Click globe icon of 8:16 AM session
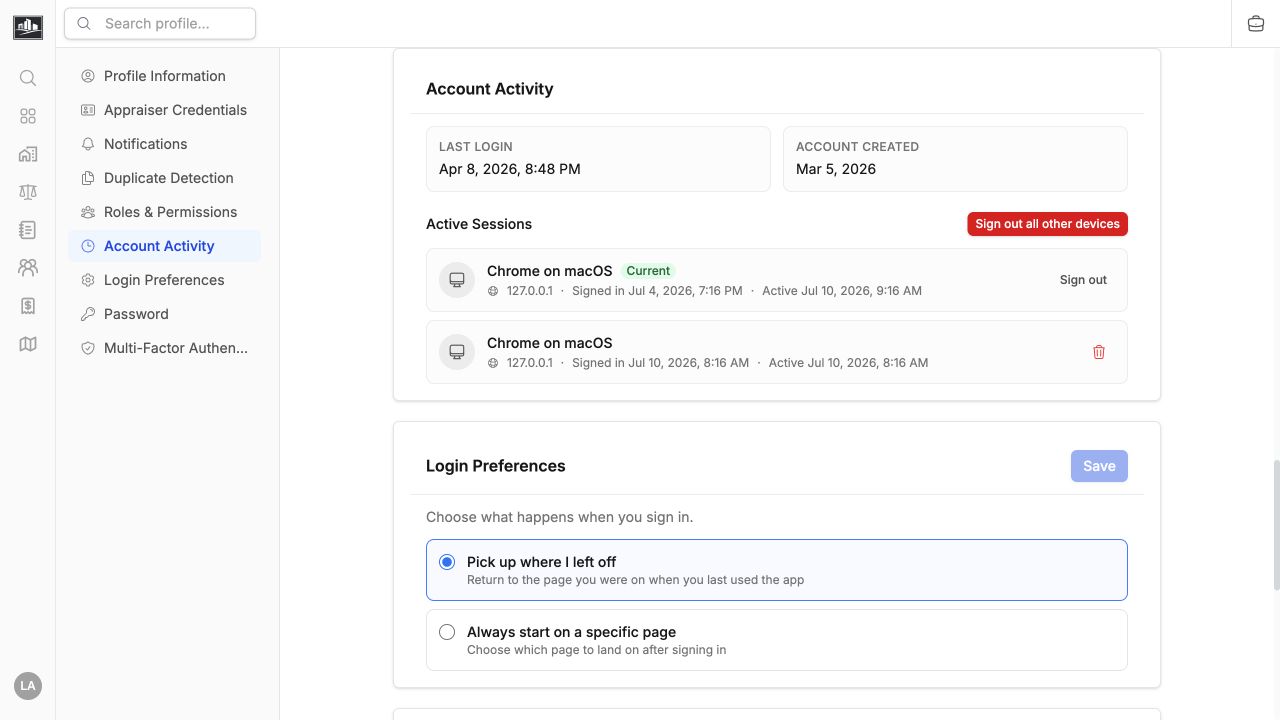The height and width of the screenshot is (720, 1280). (493, 363)
